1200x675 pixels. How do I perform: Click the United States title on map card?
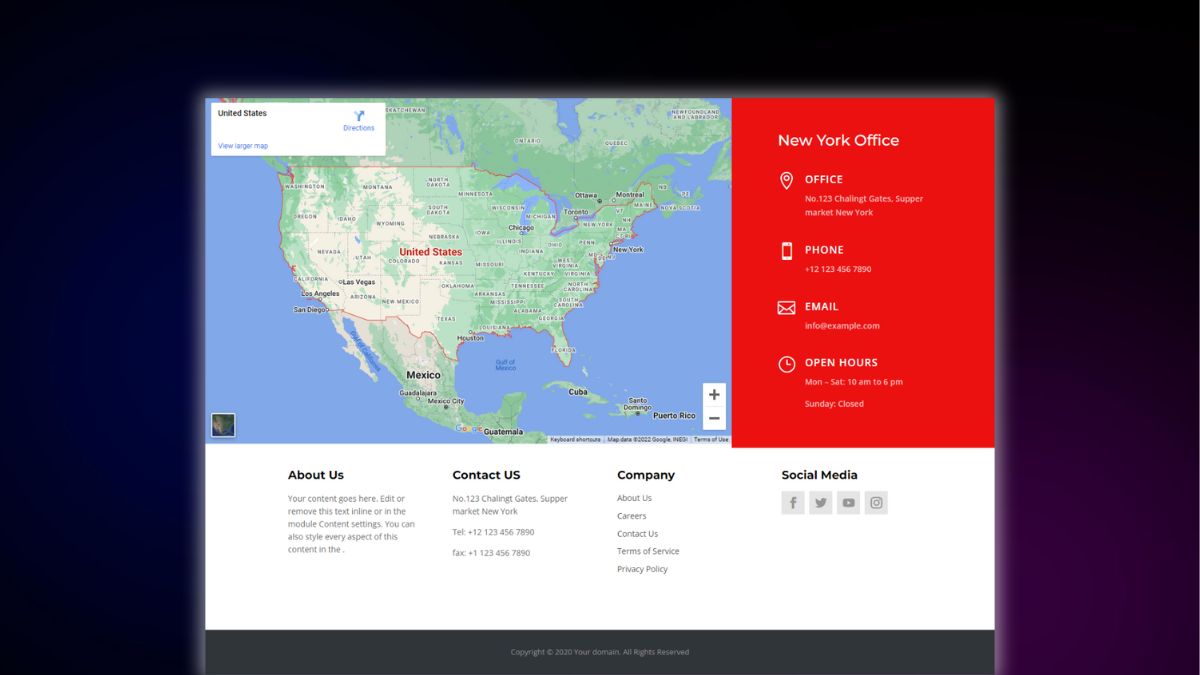(x=242, y=113)
